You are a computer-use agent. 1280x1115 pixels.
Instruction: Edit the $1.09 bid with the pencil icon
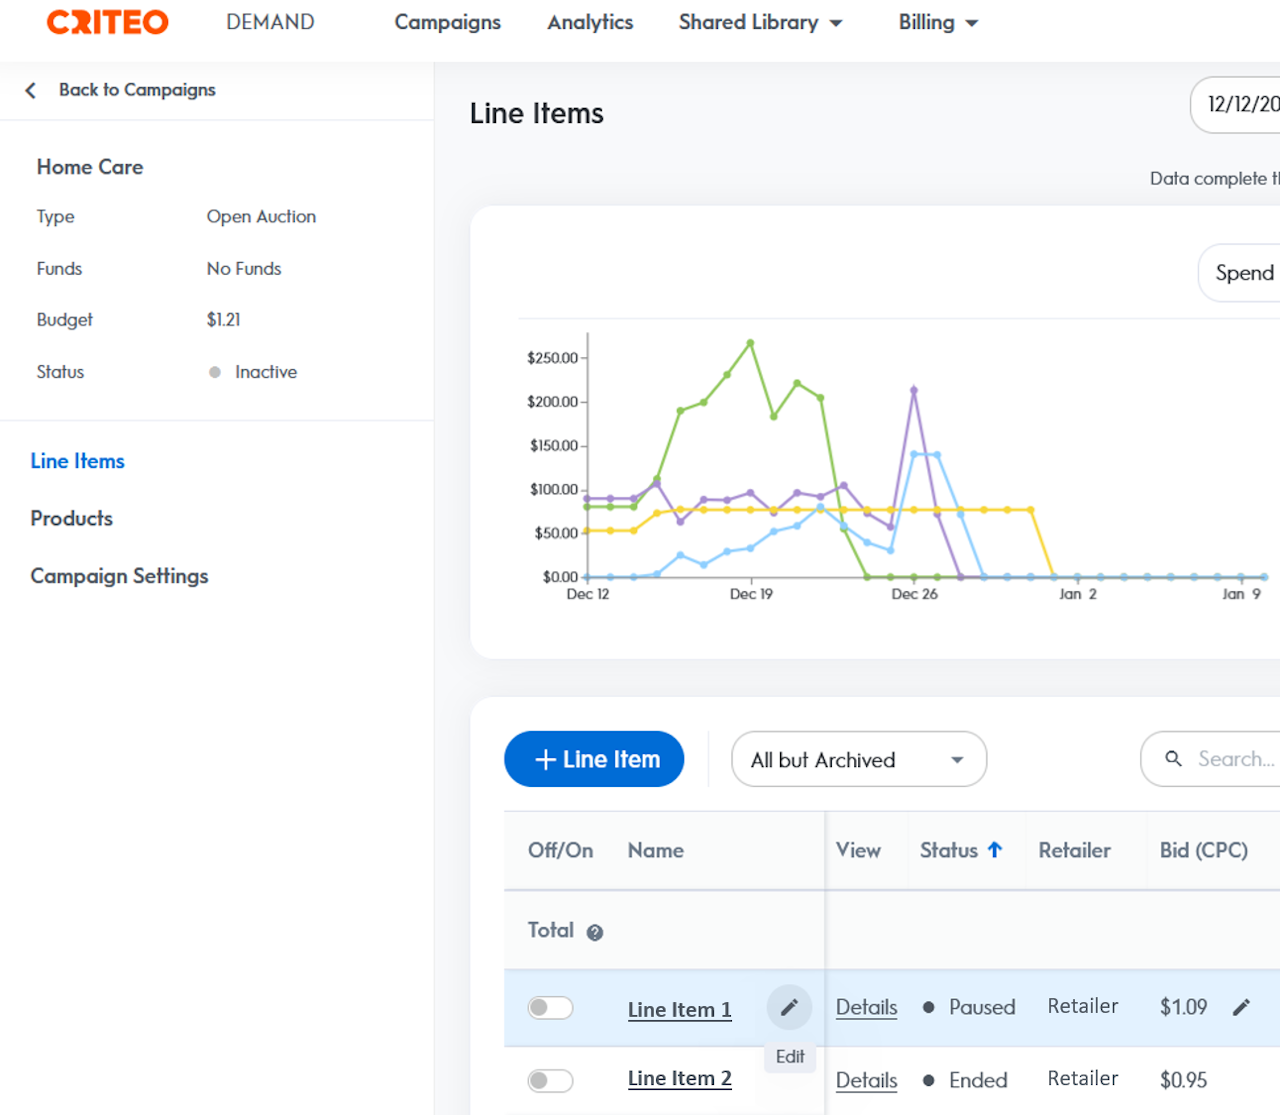click(1241, 1007)
